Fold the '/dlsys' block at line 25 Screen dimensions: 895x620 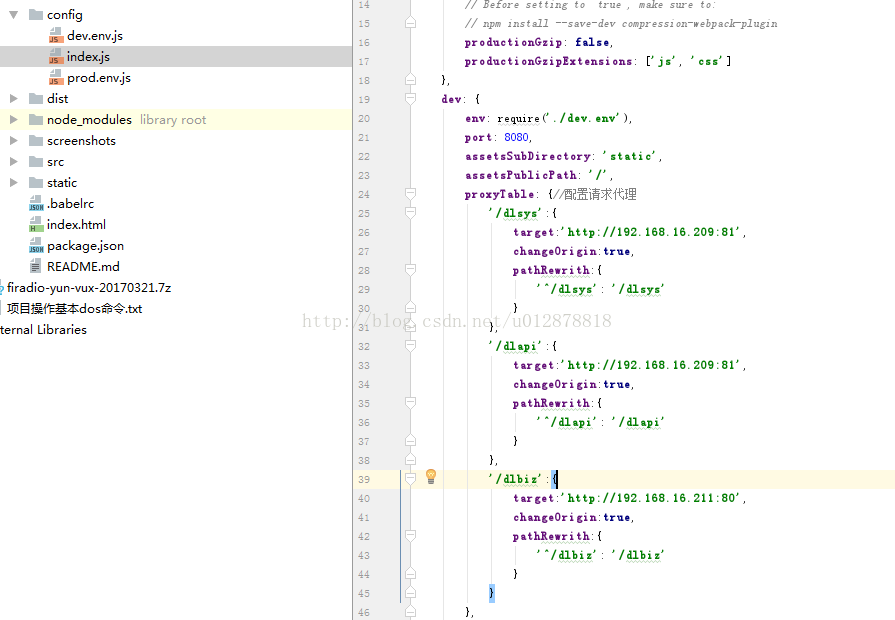pos(410,213)
